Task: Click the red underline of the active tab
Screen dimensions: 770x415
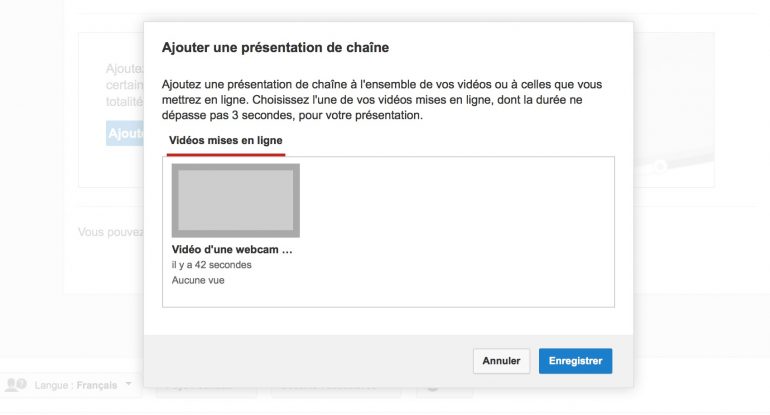Action: coord(225,154)
